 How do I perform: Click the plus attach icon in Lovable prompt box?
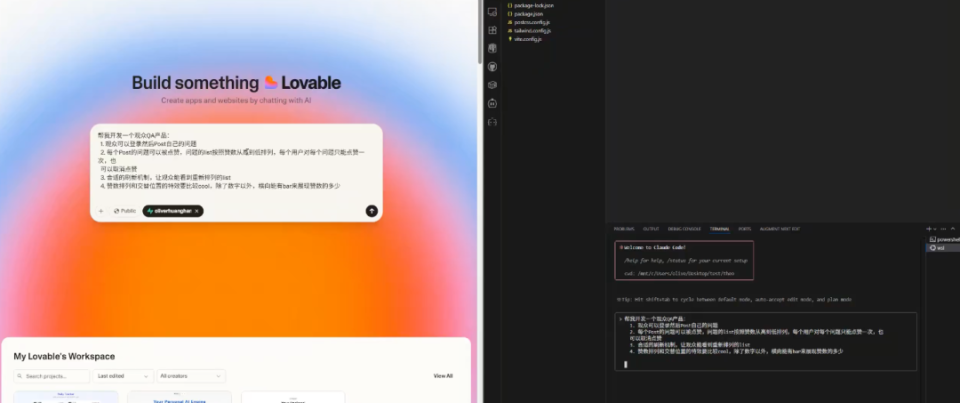(101, 211)
